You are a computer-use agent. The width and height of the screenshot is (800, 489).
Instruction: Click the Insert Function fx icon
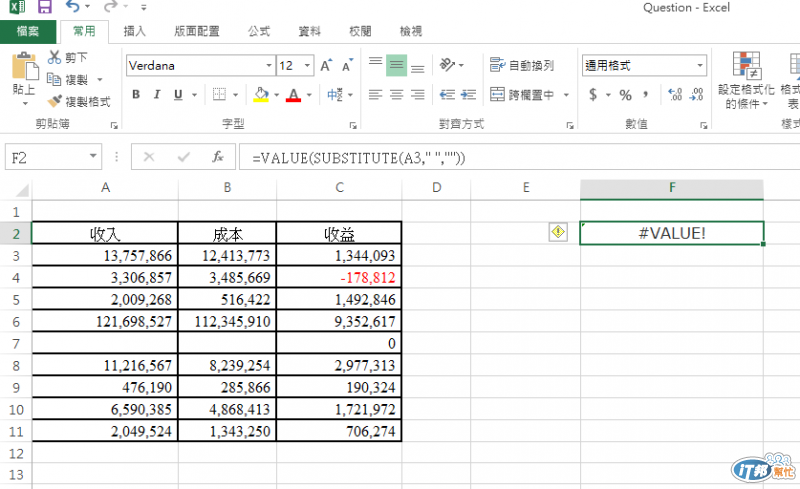[218, 157]
